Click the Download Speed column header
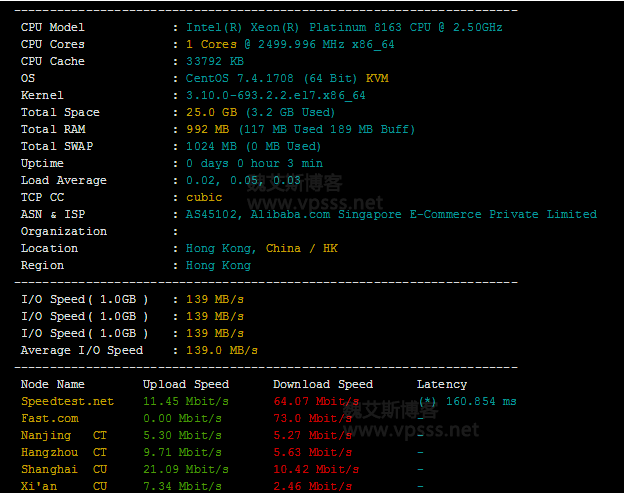The image size is (624, 493). click(x=323, y=384)
